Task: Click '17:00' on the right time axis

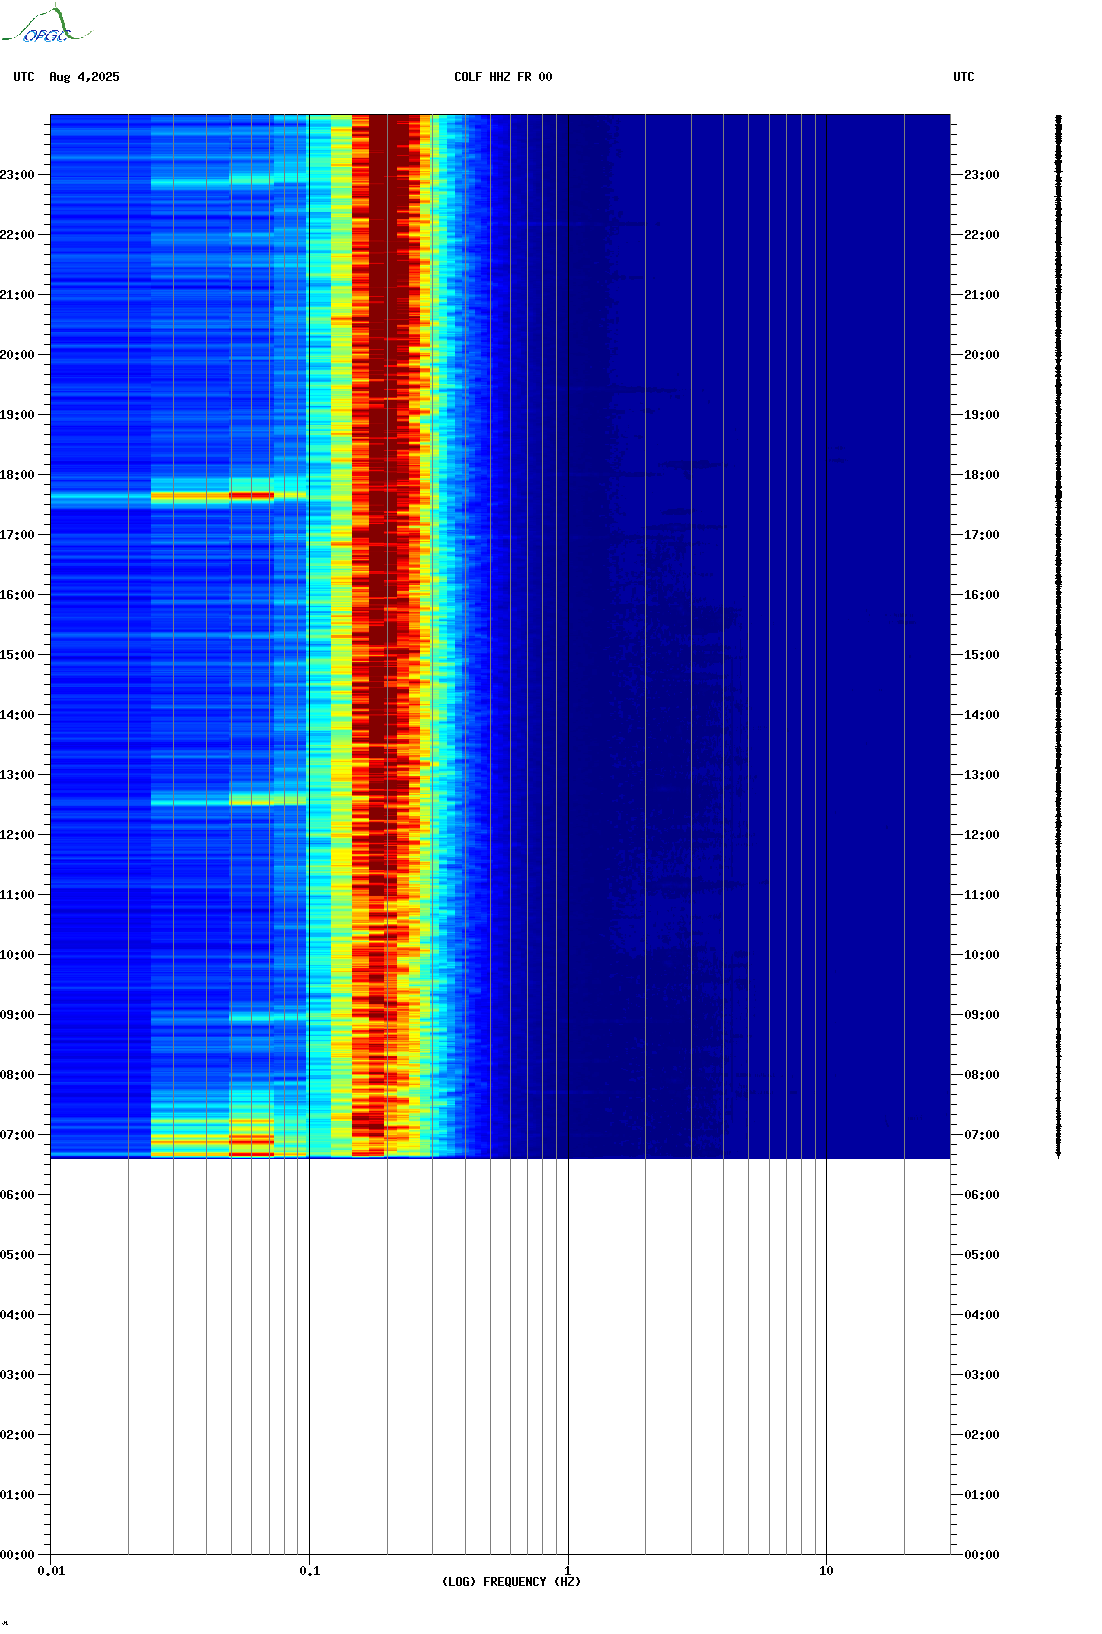Action: coord(982,535)
